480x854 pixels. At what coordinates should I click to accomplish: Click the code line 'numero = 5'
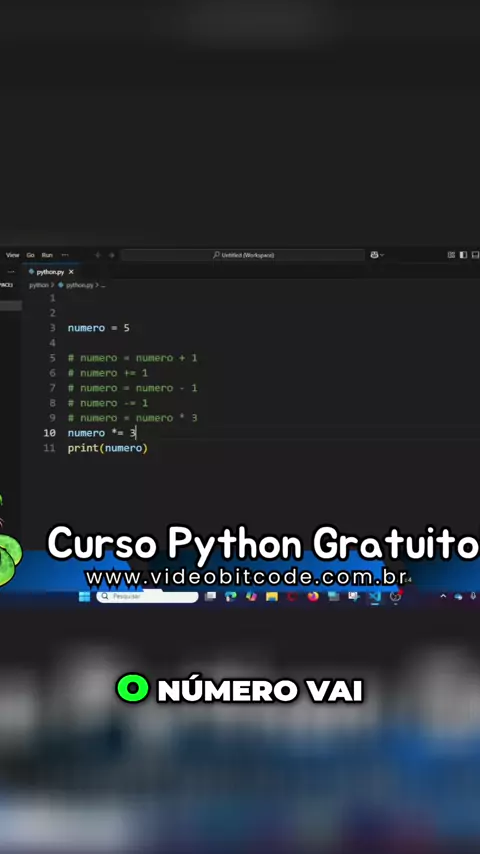point(99,328)
